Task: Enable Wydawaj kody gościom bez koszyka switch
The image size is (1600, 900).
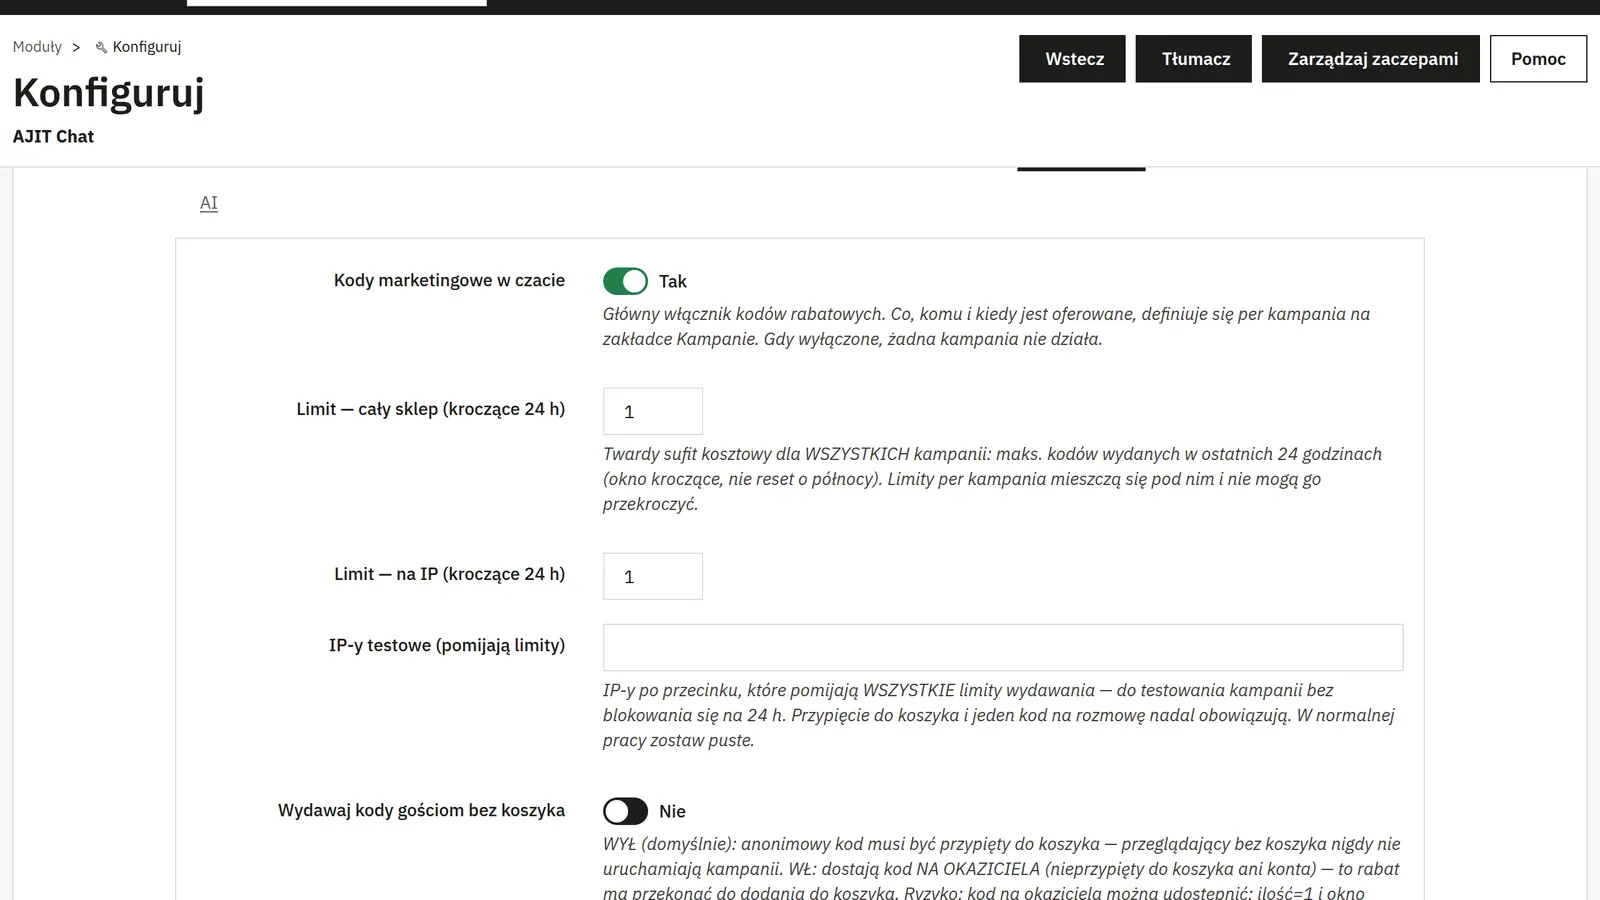Action: [625, 811]
